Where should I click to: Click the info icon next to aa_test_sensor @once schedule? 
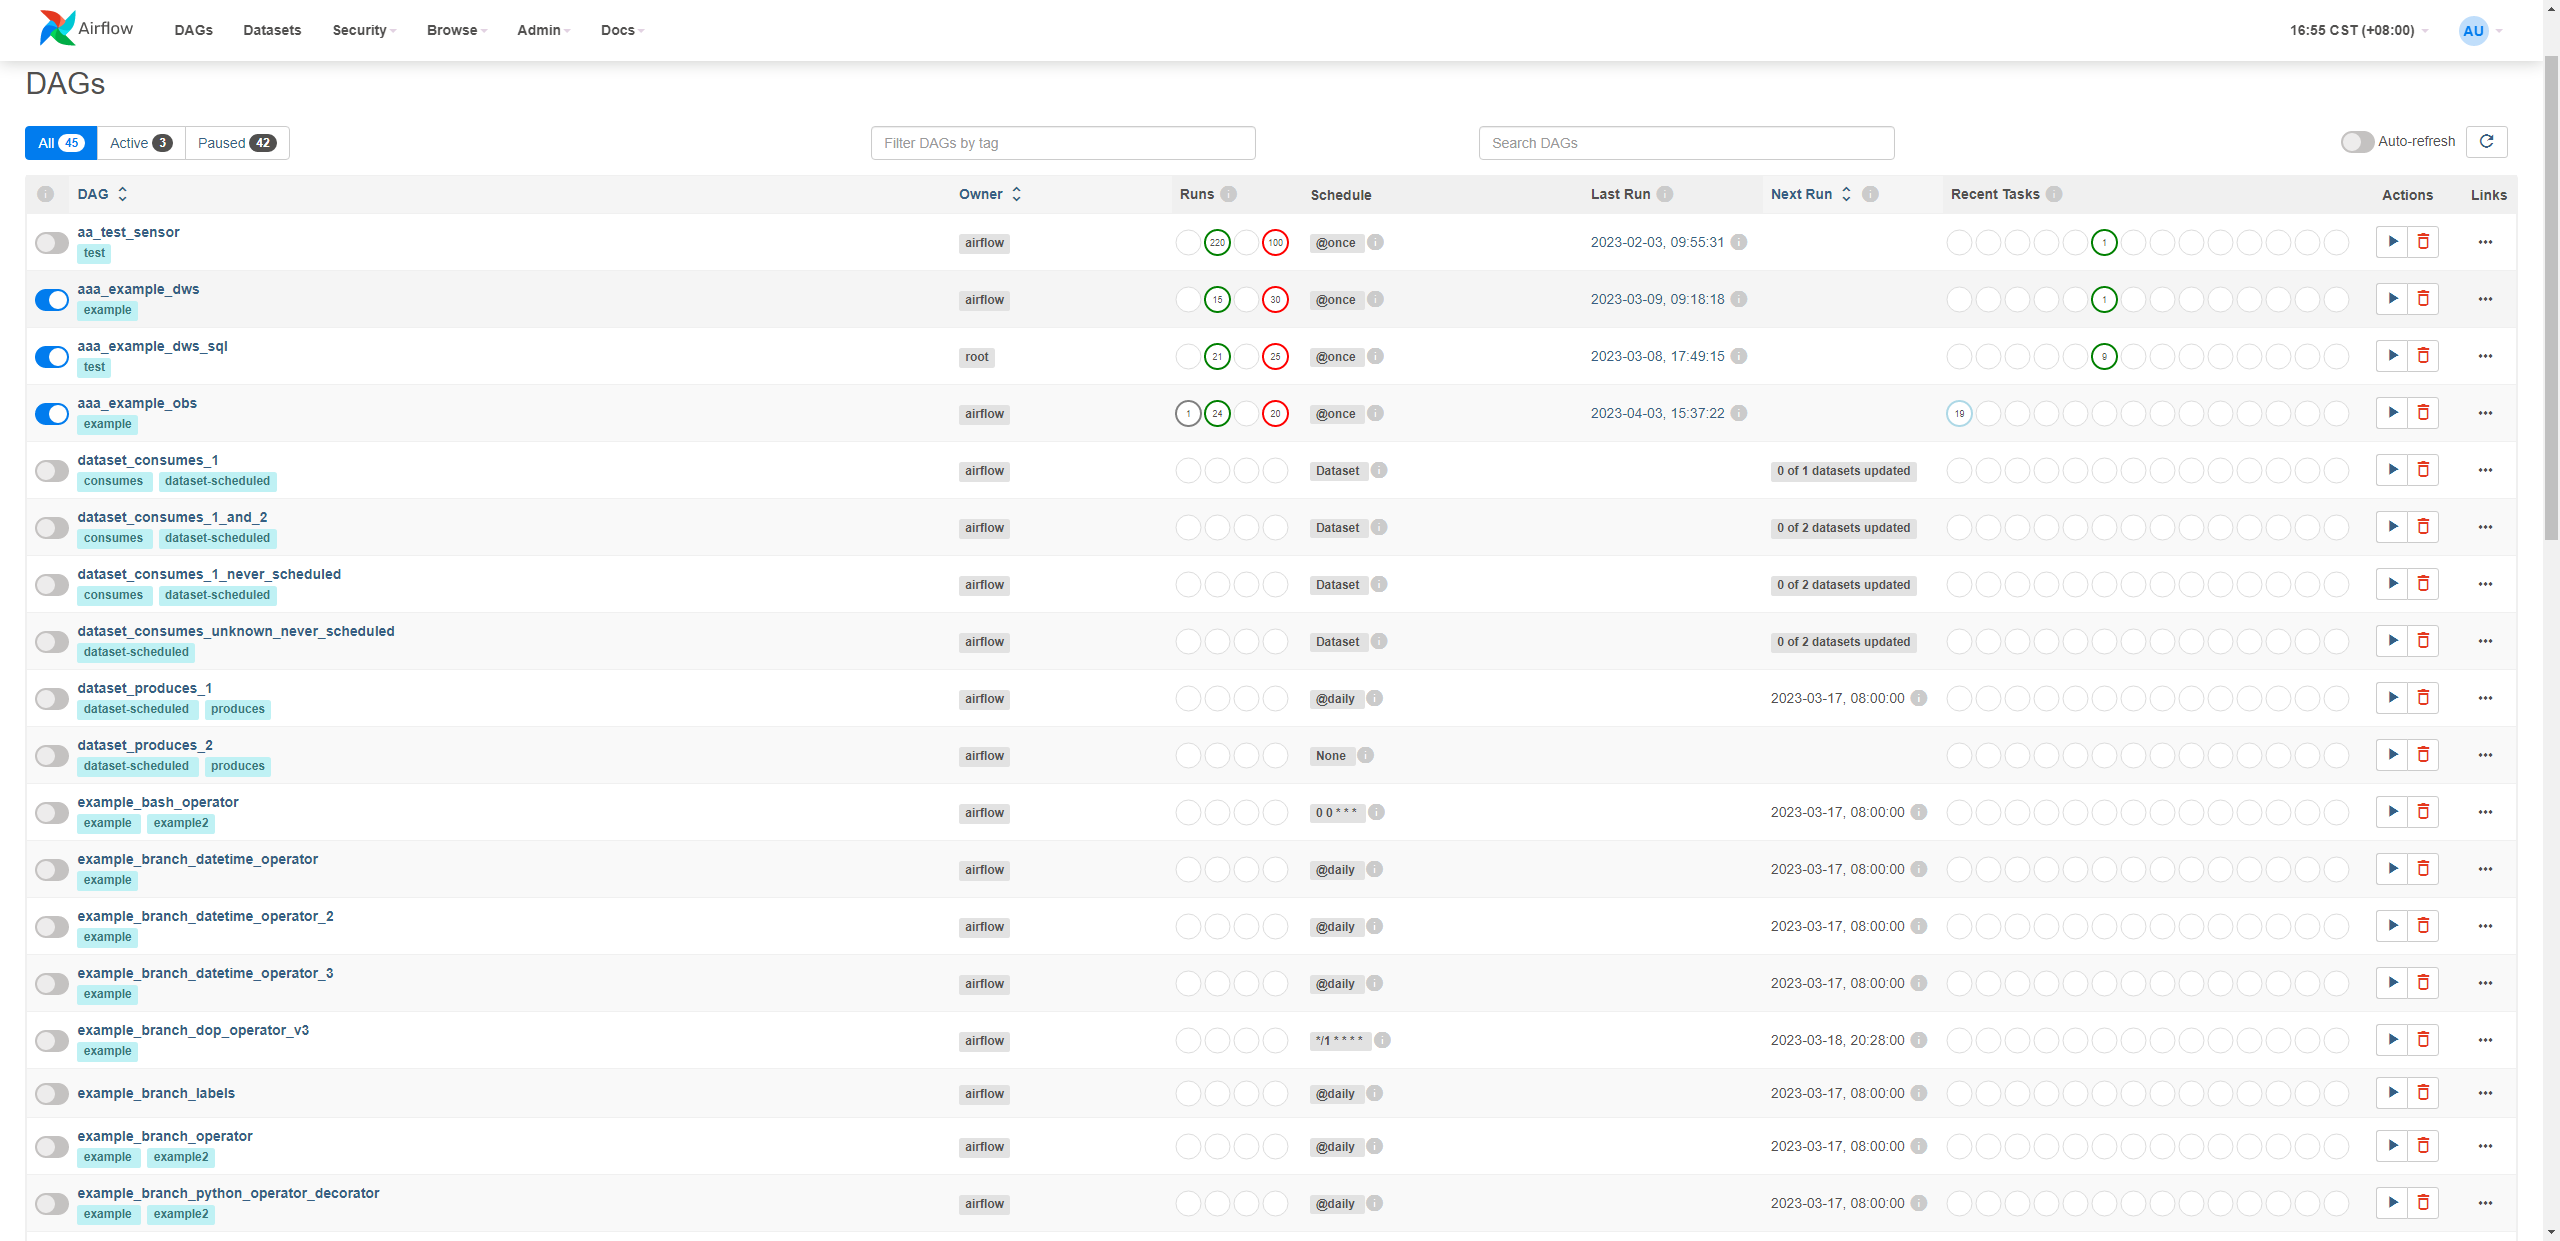pyautogui.click(x=1376, y=242)
